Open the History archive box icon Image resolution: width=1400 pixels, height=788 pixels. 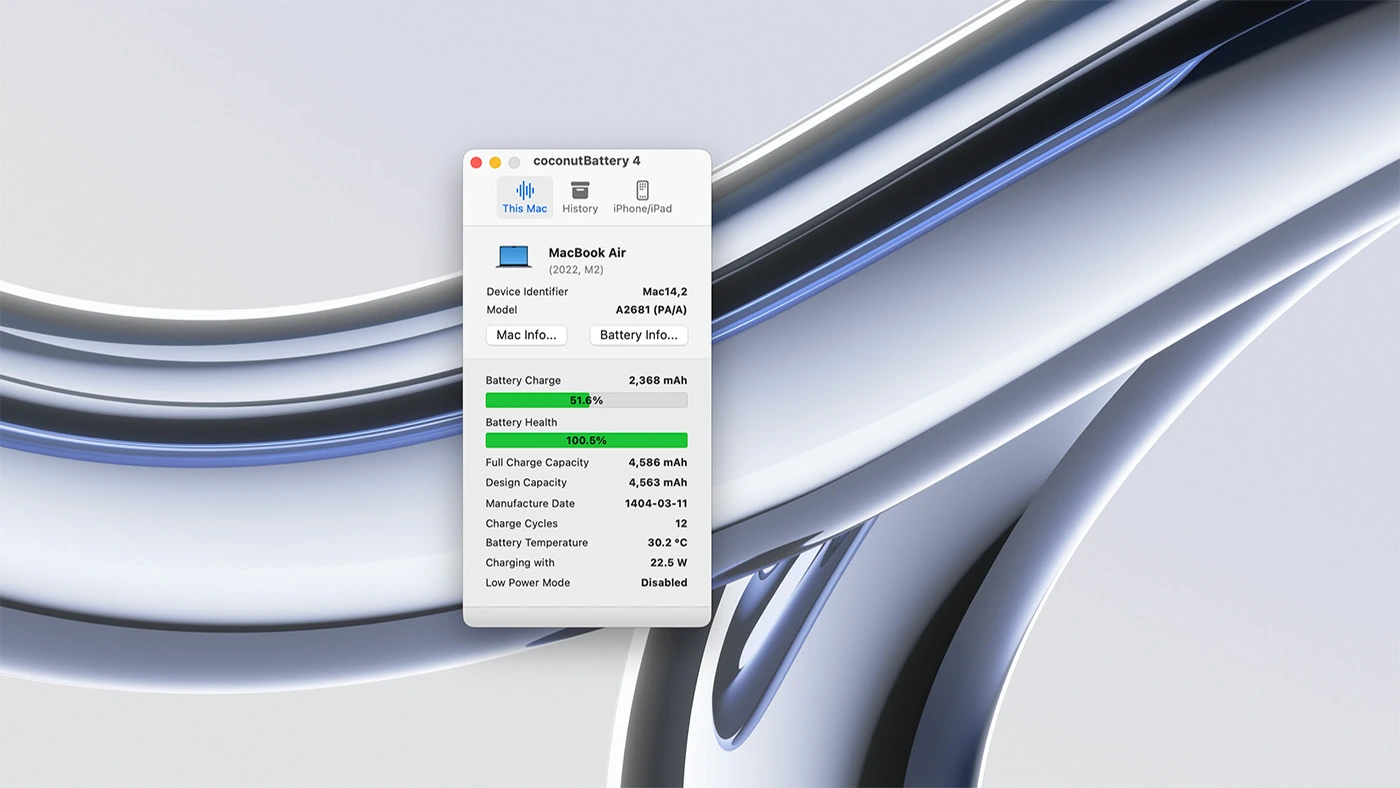click(x=580, y=190)
